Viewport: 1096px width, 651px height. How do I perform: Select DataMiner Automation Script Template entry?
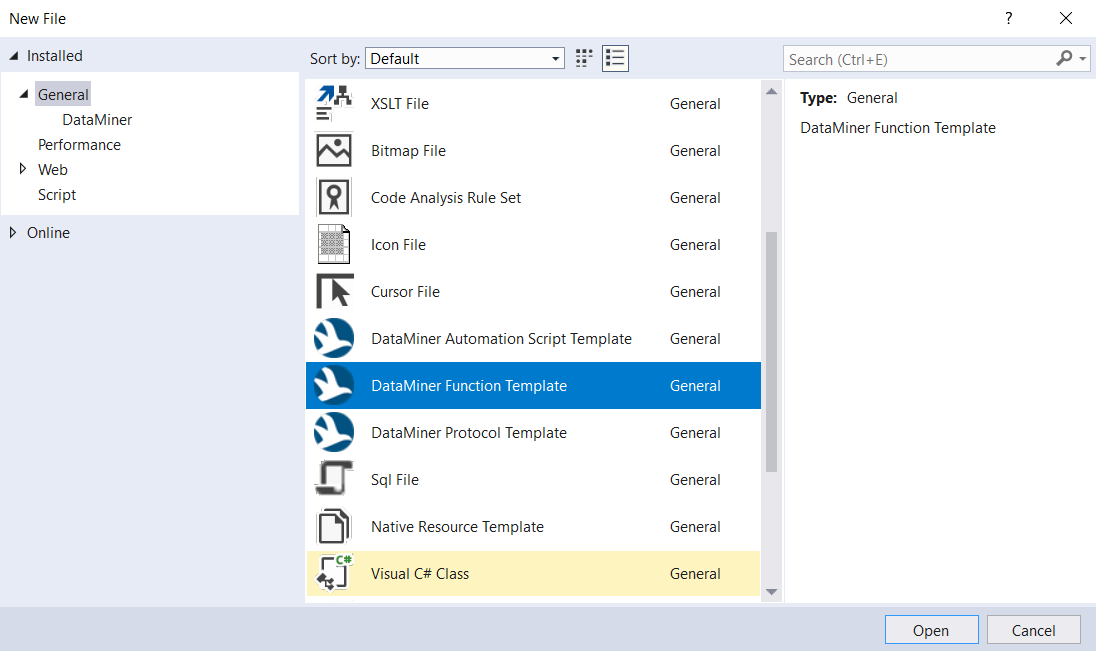(x=533, y=338)
